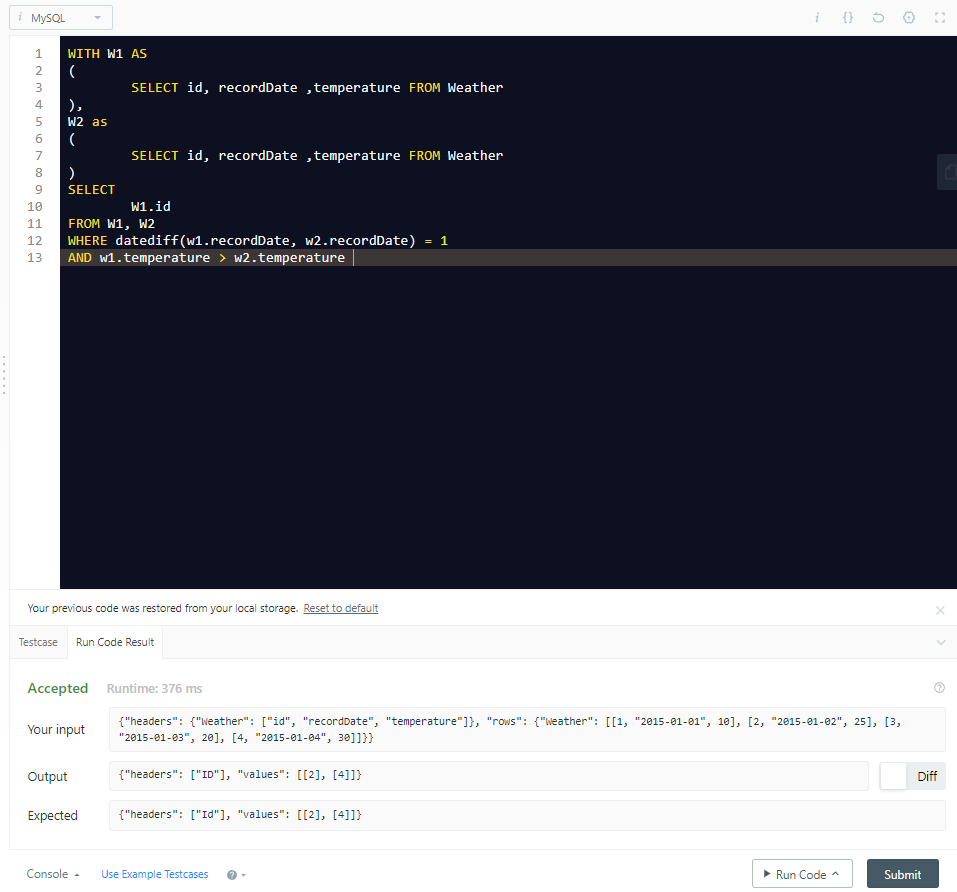Click the curly braces format code icon

(848, 18)
